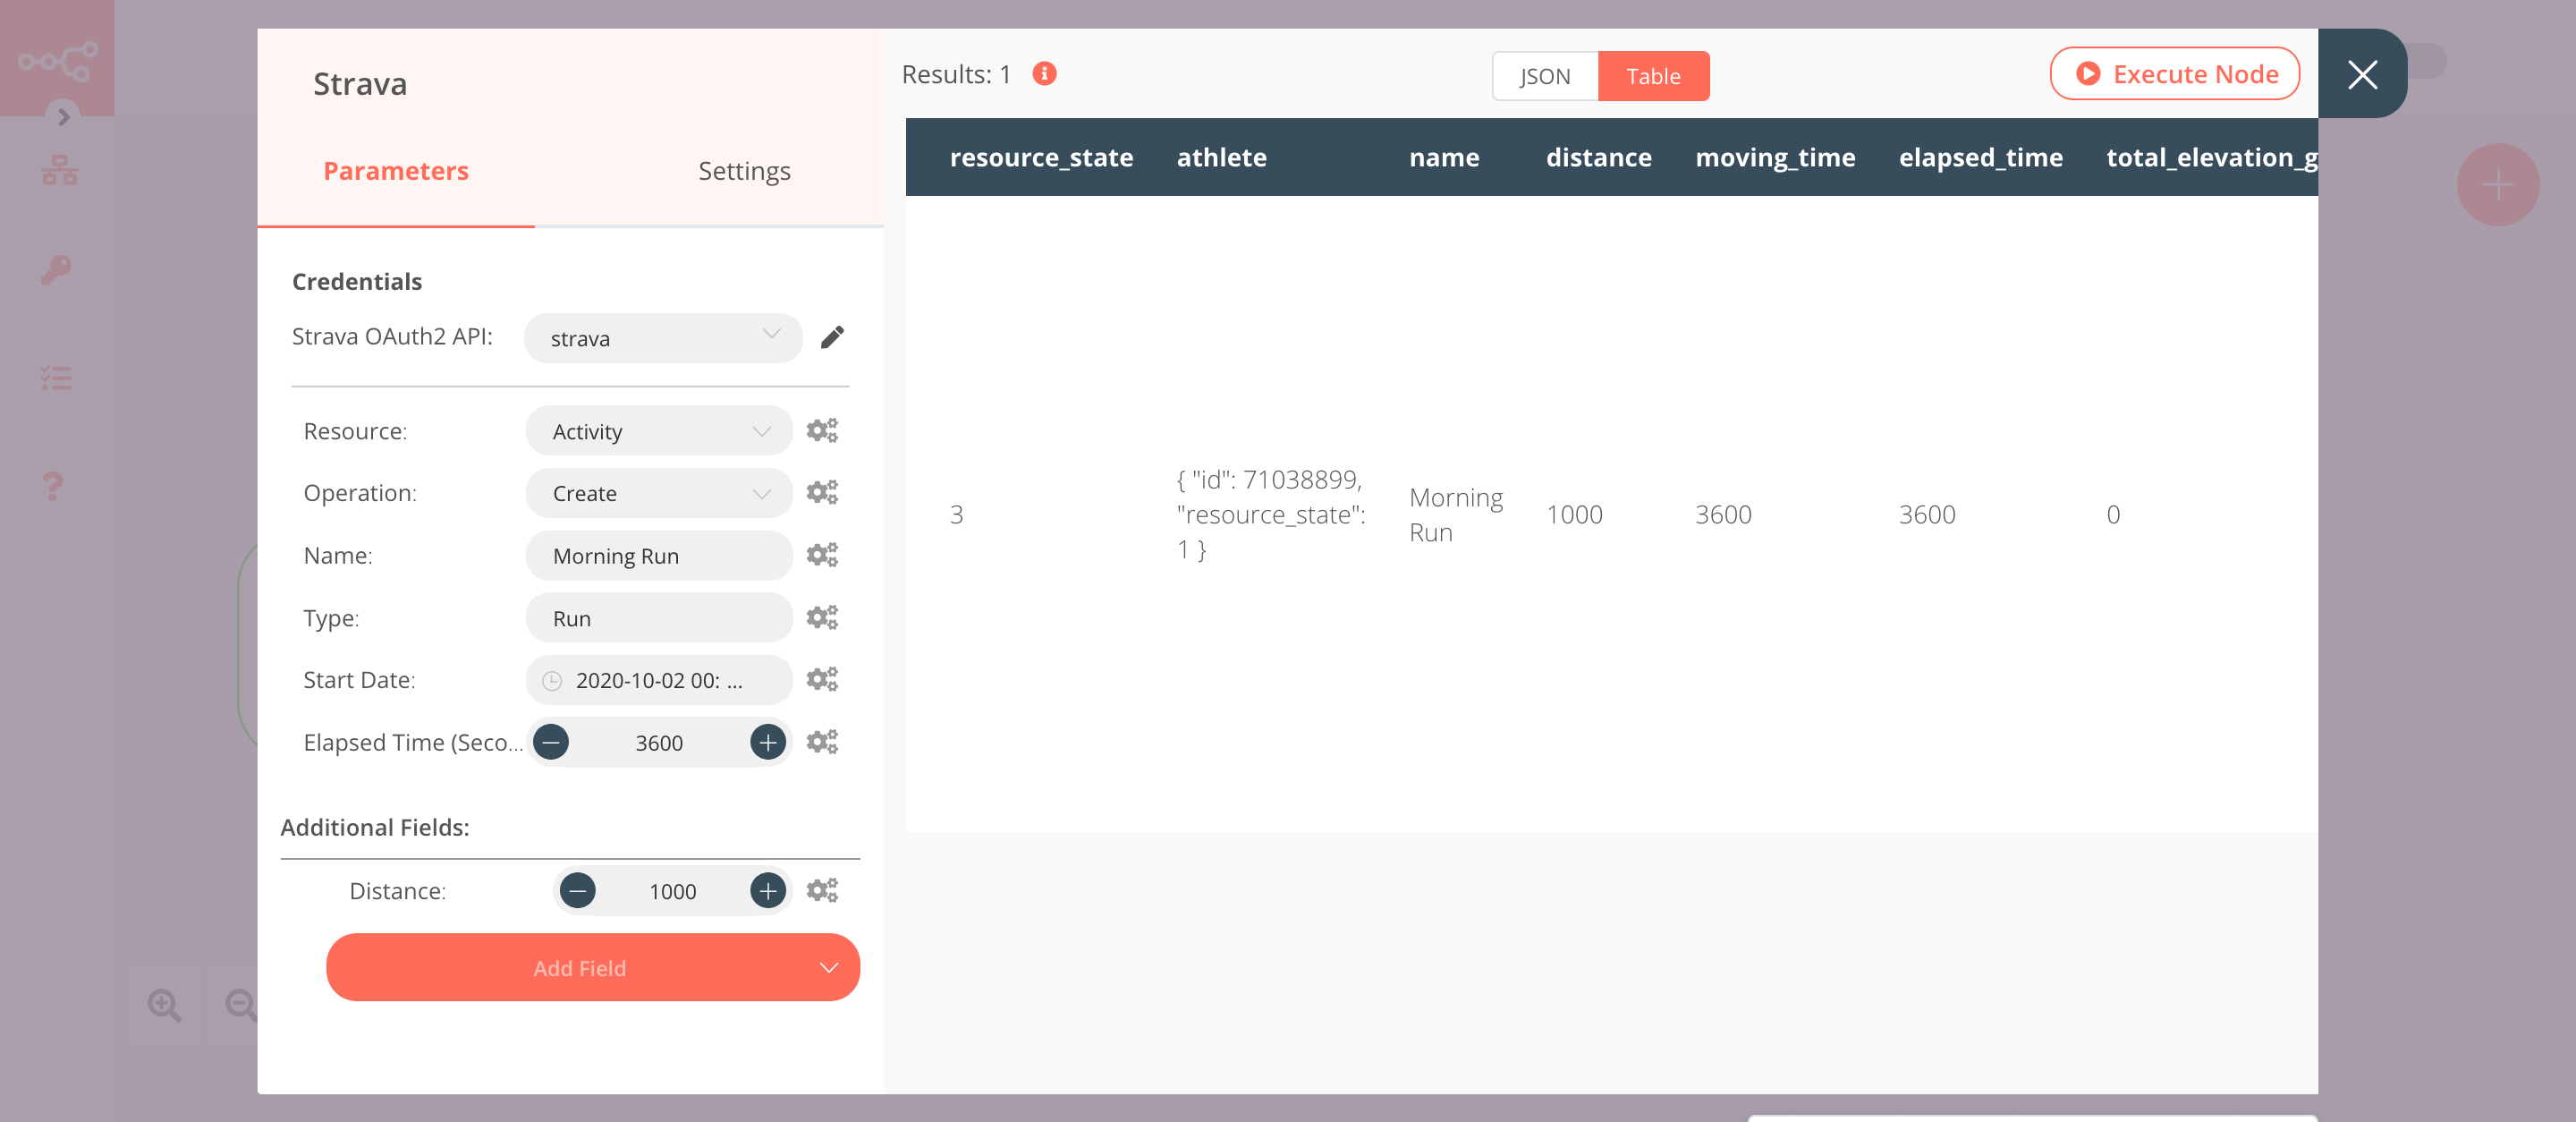Click the Execute Node button
Viewport: 2576px width, 1122px height.
(x=2174, y=73)
